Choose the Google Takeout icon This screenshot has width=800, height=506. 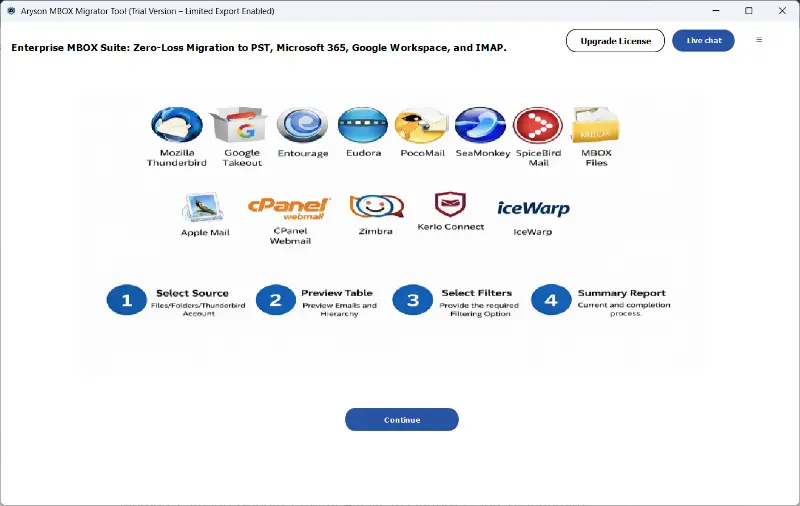point(240,125)
